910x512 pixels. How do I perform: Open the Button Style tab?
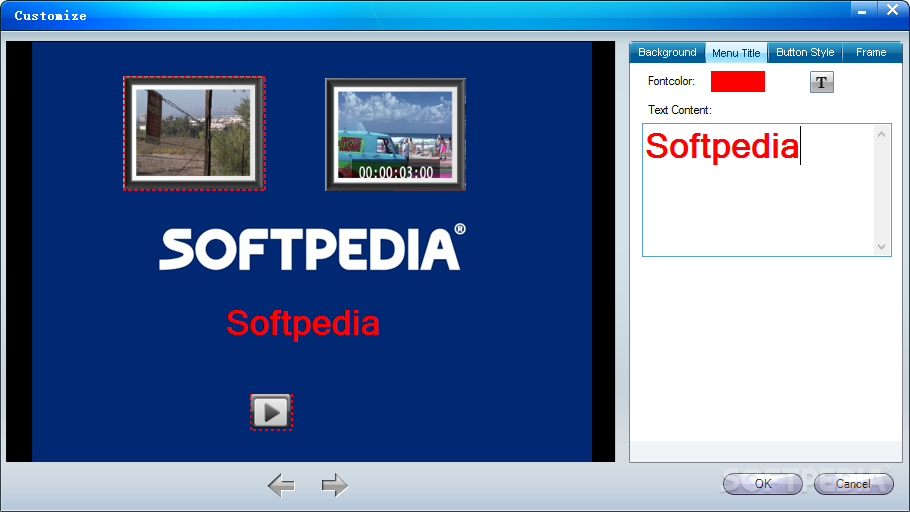coord(805,52)
